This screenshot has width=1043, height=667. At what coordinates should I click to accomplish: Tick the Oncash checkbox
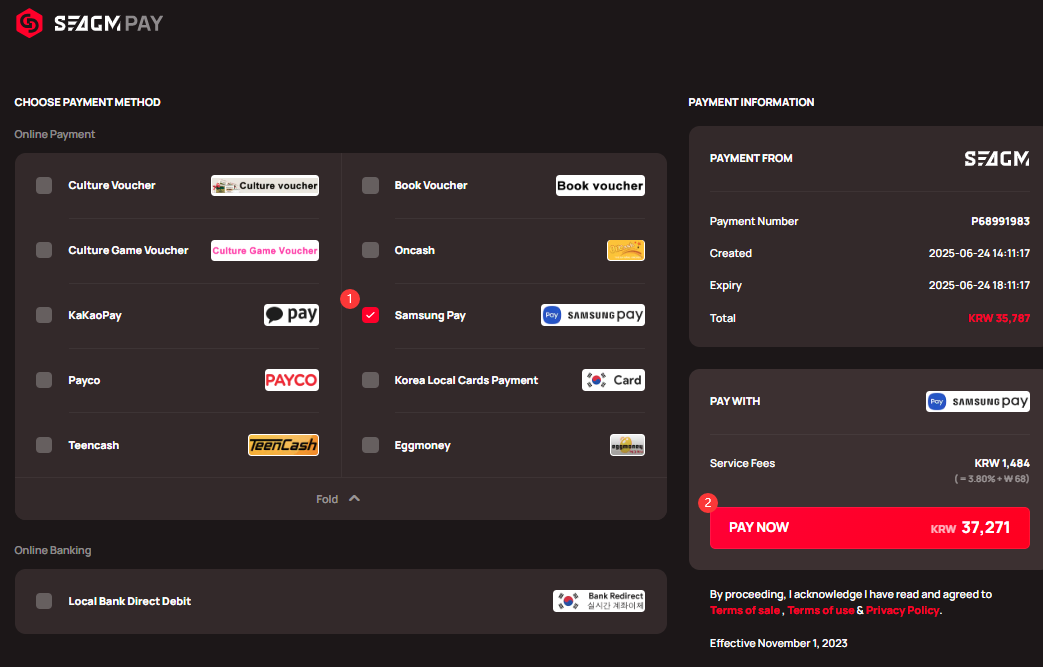coord(371,250)
